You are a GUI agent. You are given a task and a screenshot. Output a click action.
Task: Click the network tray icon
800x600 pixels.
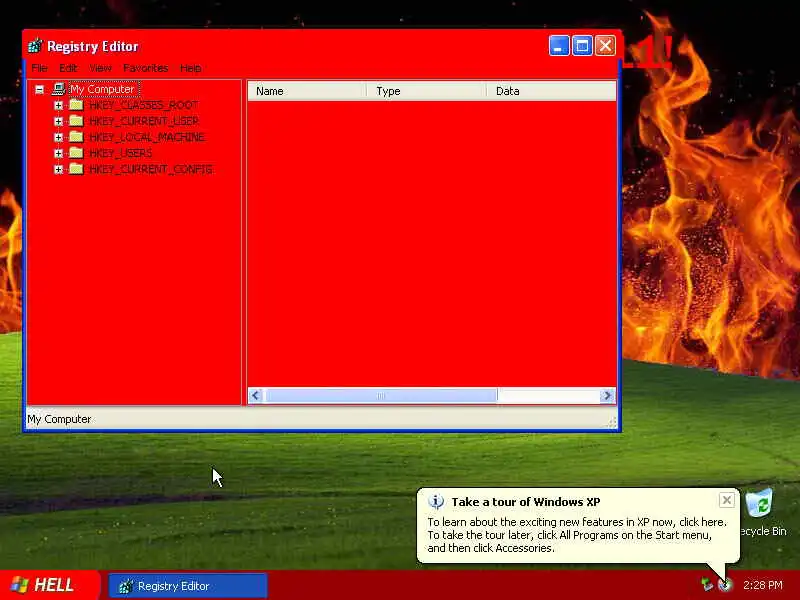707,585
